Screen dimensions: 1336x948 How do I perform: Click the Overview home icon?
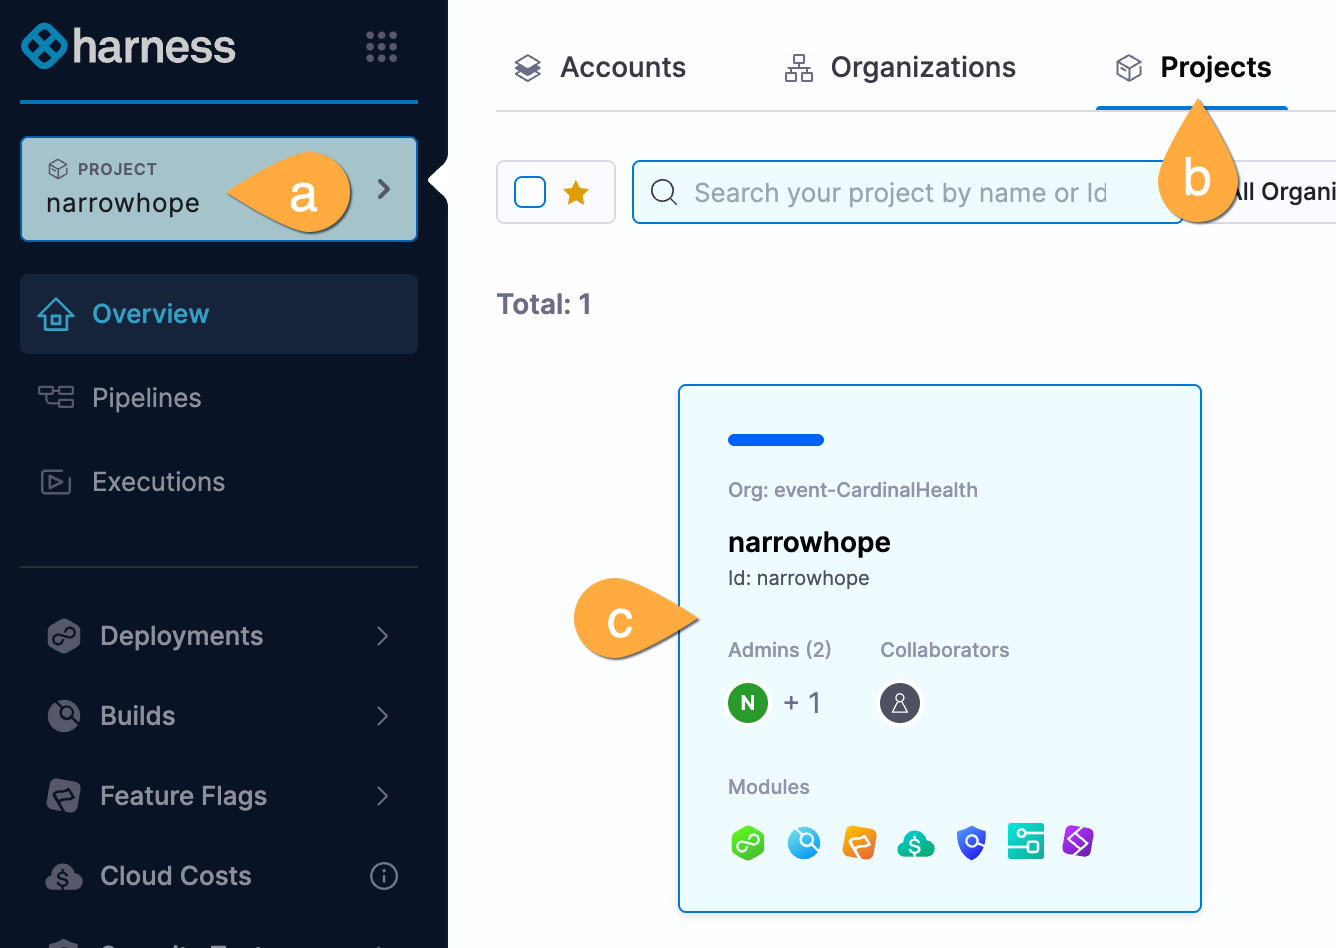(56, 314)
